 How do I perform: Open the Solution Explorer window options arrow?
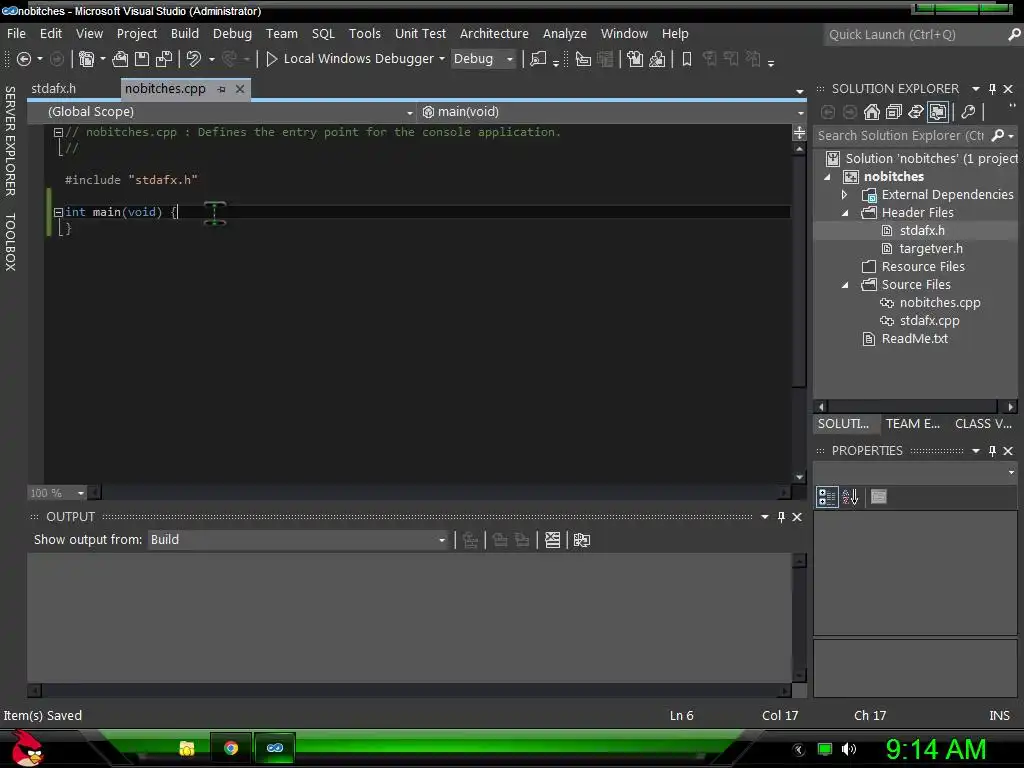coord(976,89)
